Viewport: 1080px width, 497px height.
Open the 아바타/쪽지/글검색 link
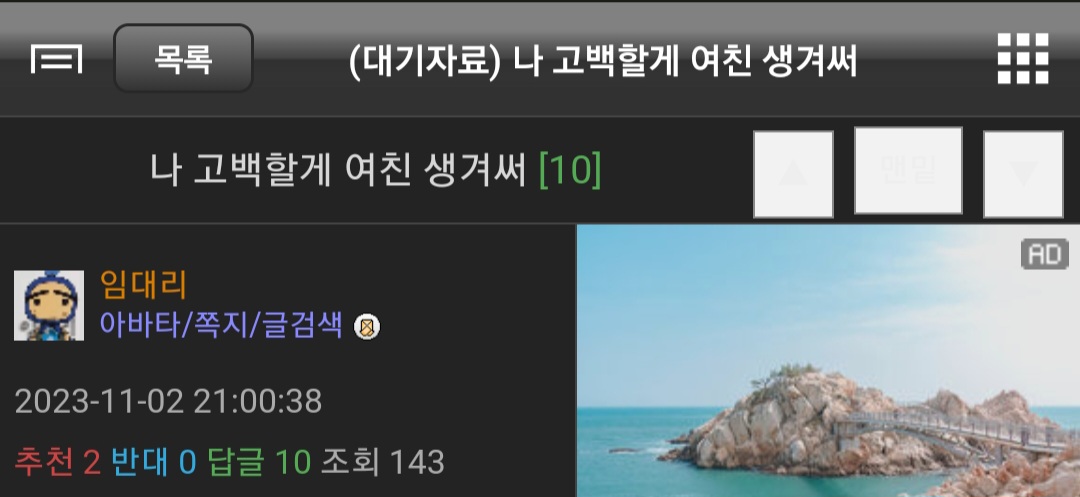pos(221,325)
